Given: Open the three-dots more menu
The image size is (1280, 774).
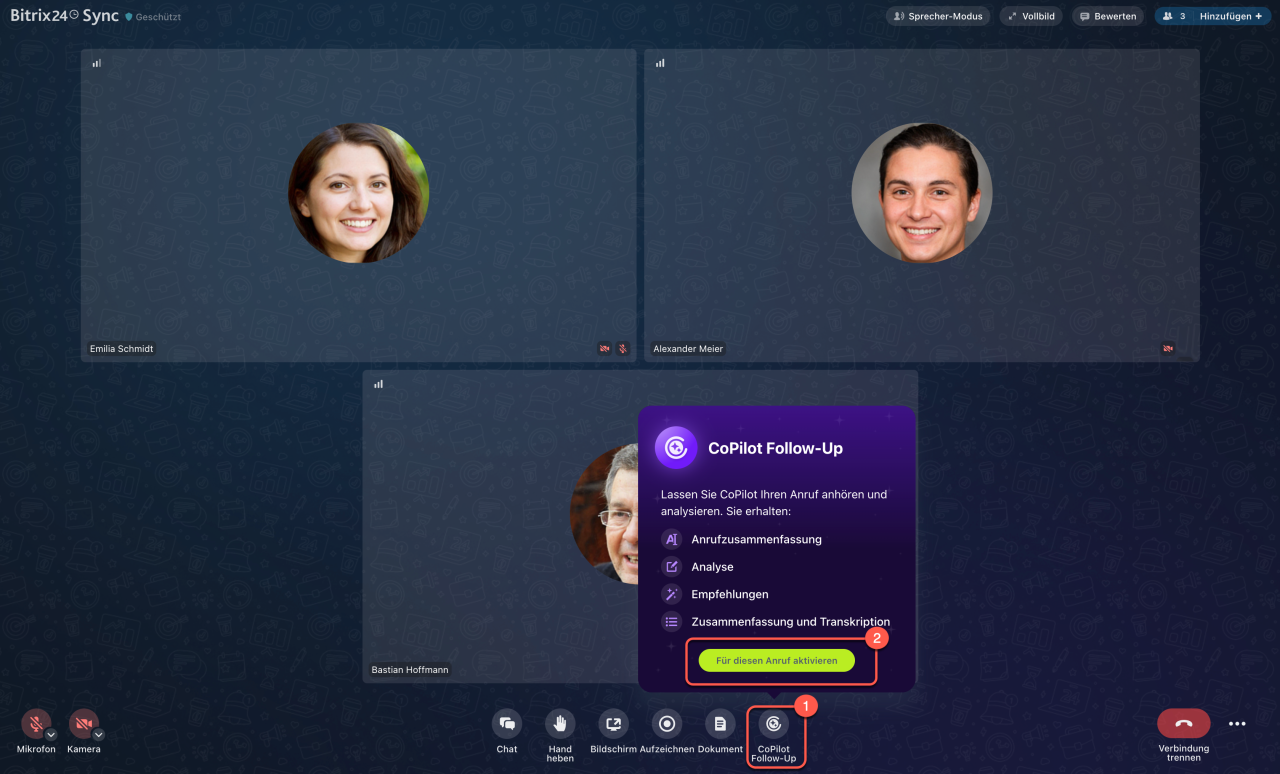Looking at the screenshot, I should 1237,724.
